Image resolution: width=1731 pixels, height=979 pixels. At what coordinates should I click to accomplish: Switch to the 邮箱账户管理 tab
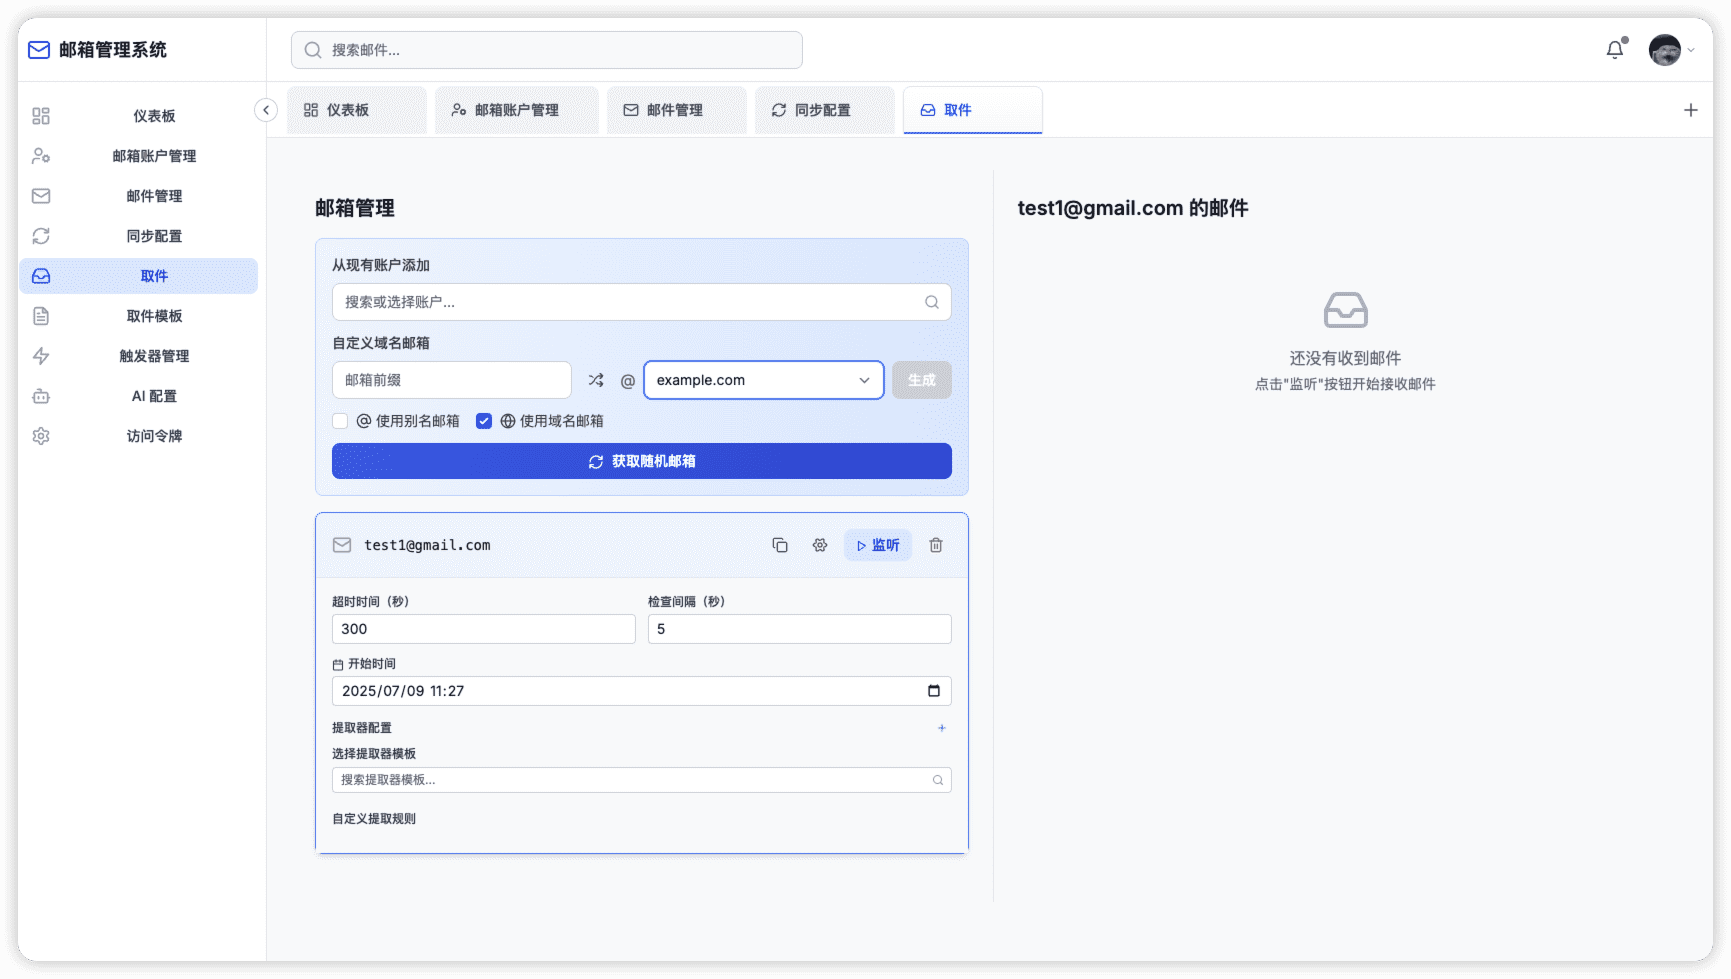[517, 110]
